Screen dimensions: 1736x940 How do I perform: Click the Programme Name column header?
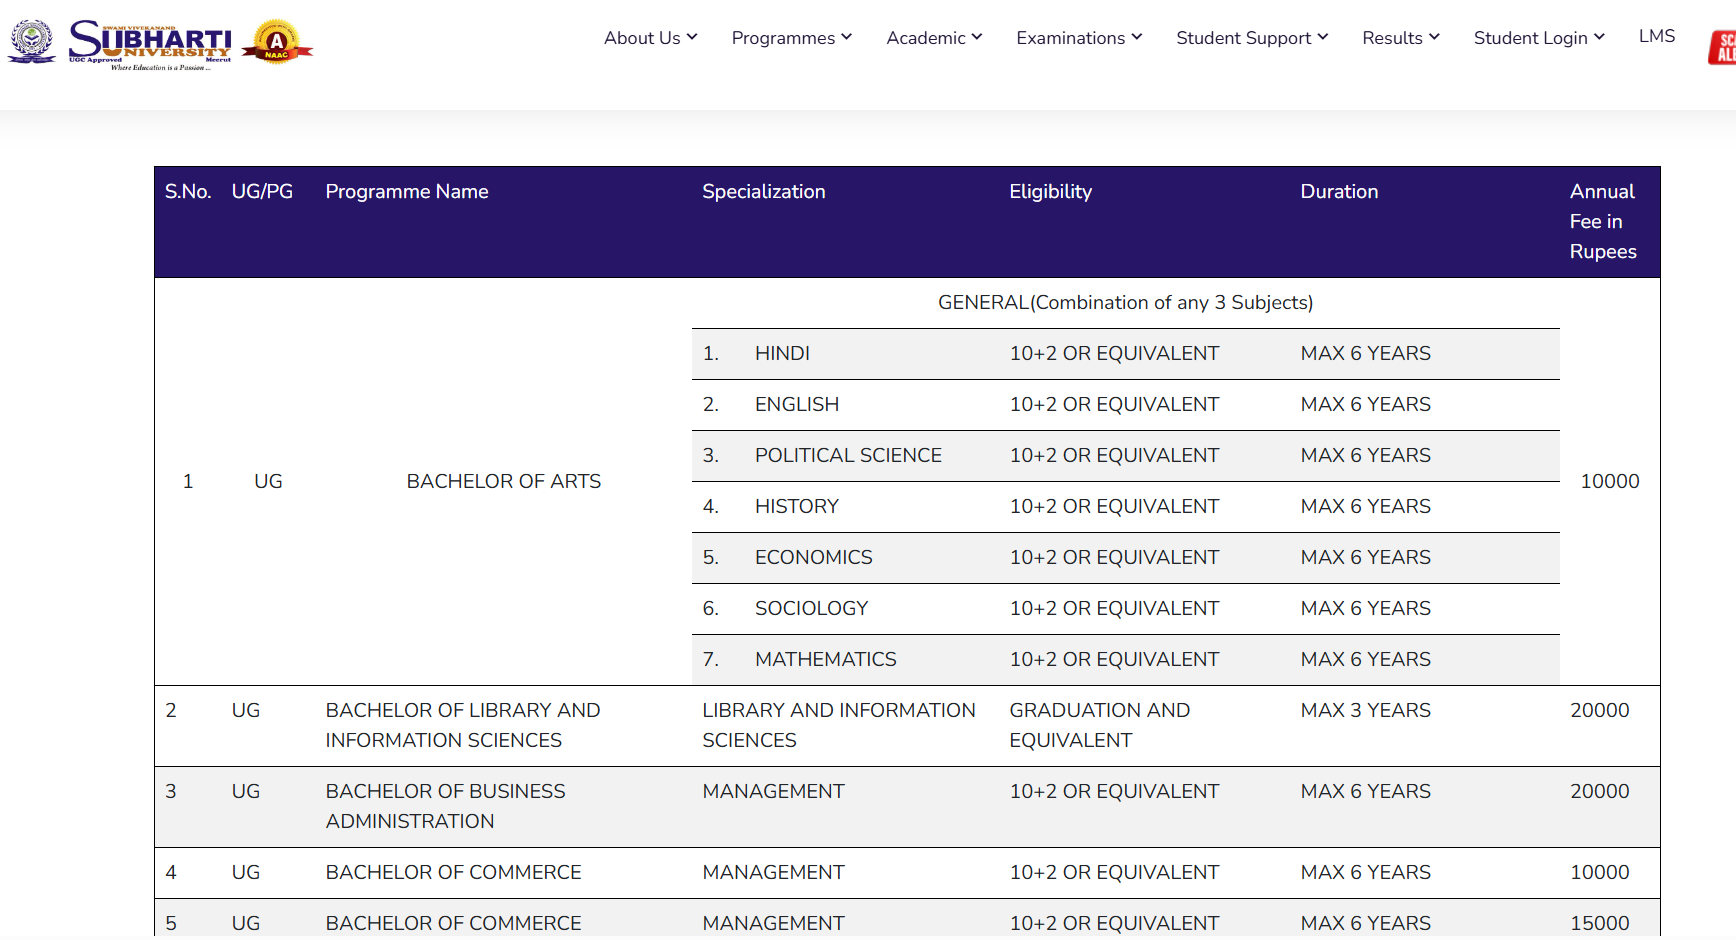pyautogui.click(x=406, y=192)
